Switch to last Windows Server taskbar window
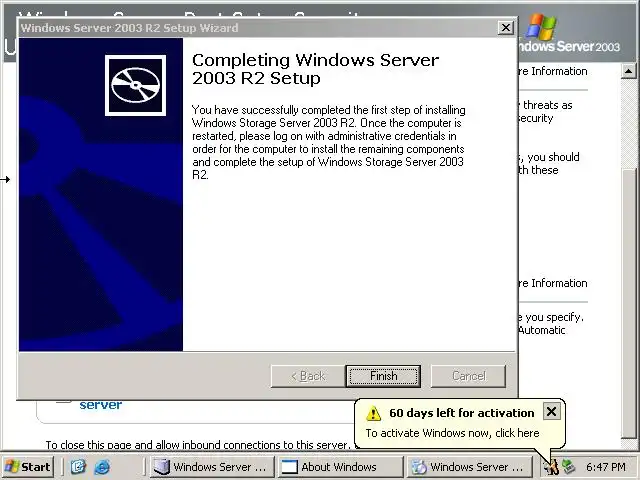The image size is (640, 480). [x=469, y=467]
